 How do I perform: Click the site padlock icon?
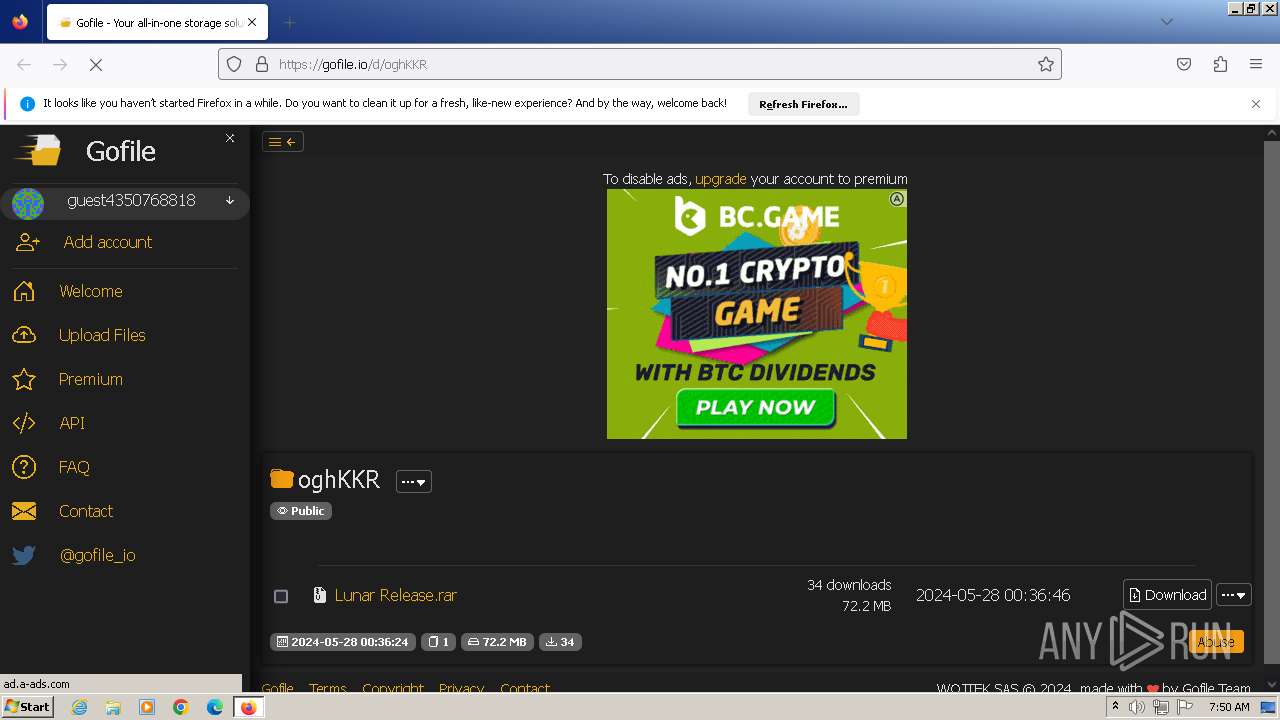[x=262, y=64]
